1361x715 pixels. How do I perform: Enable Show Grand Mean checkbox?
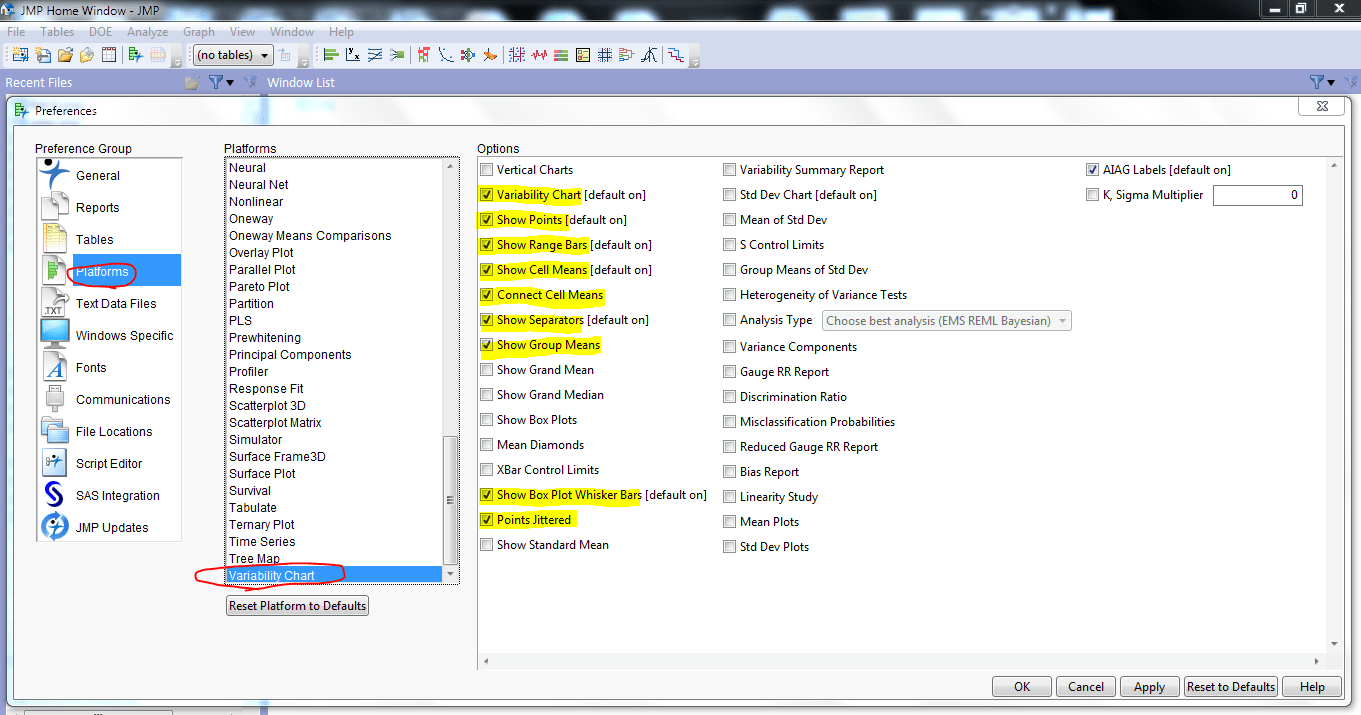tap(487, 370)
